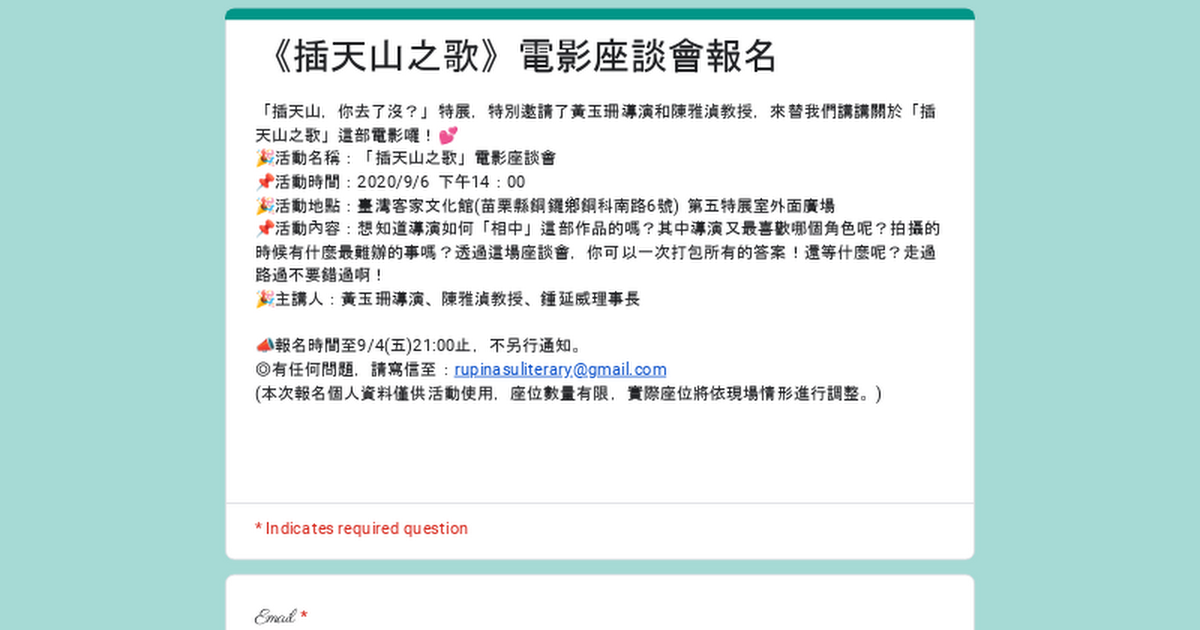Click the 活動時間 2020/9/6 line

pyautogui.click(x=390, y=182)
